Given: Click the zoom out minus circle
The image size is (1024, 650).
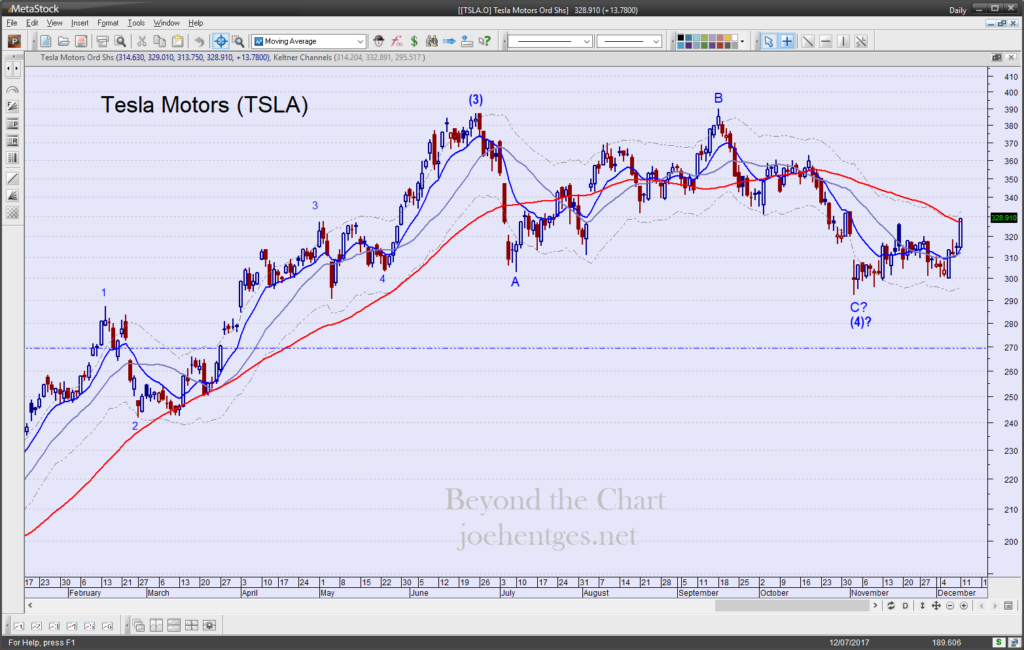Looking at the screenshot, I should click(x=950, y=606).
